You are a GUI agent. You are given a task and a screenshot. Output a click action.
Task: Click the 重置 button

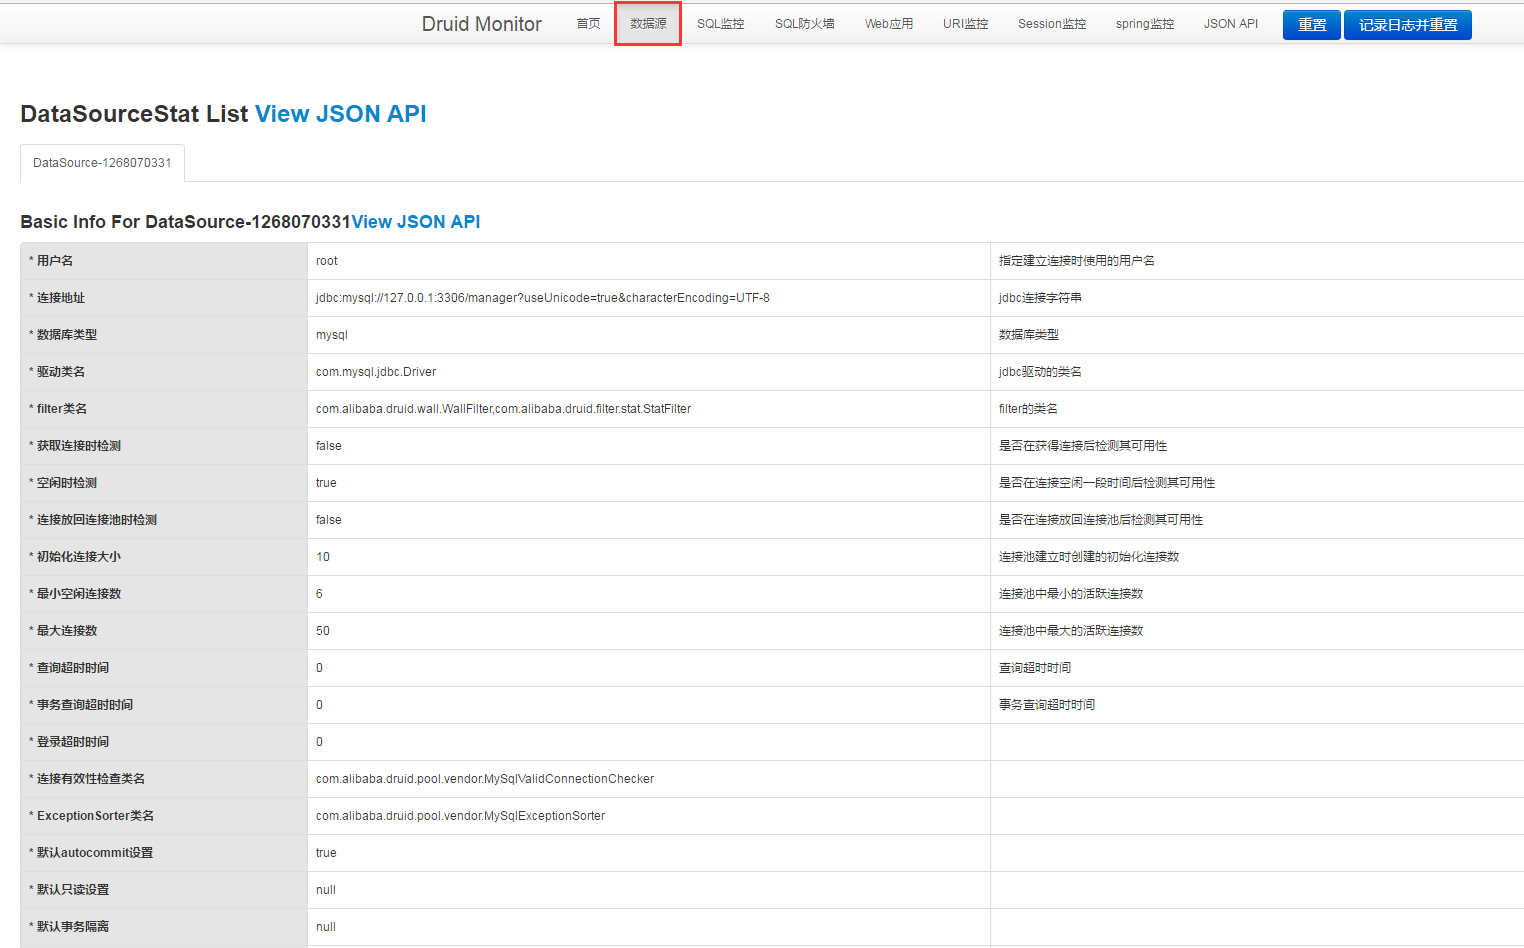coord(1311,24)
